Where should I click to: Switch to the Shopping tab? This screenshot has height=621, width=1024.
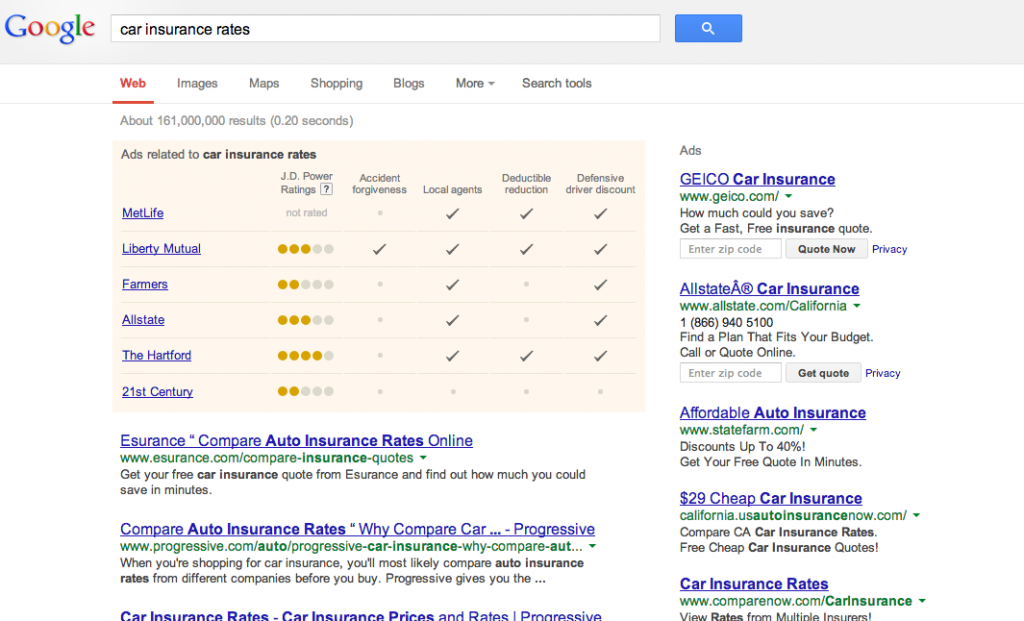click(336, 84)
